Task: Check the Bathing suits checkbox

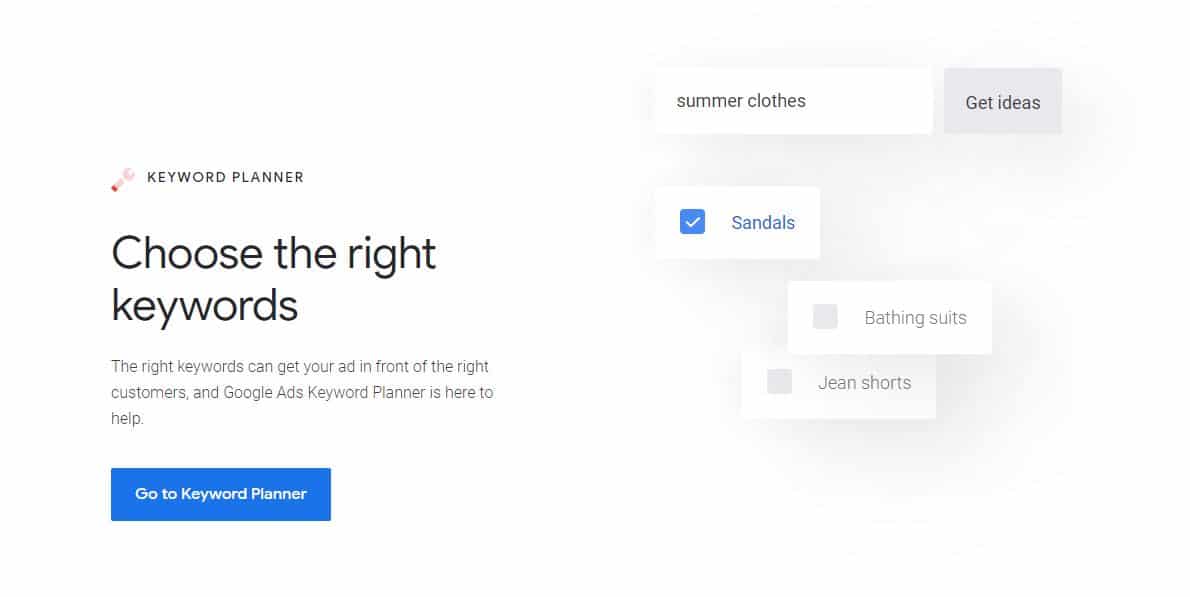Action: point(825,317)
